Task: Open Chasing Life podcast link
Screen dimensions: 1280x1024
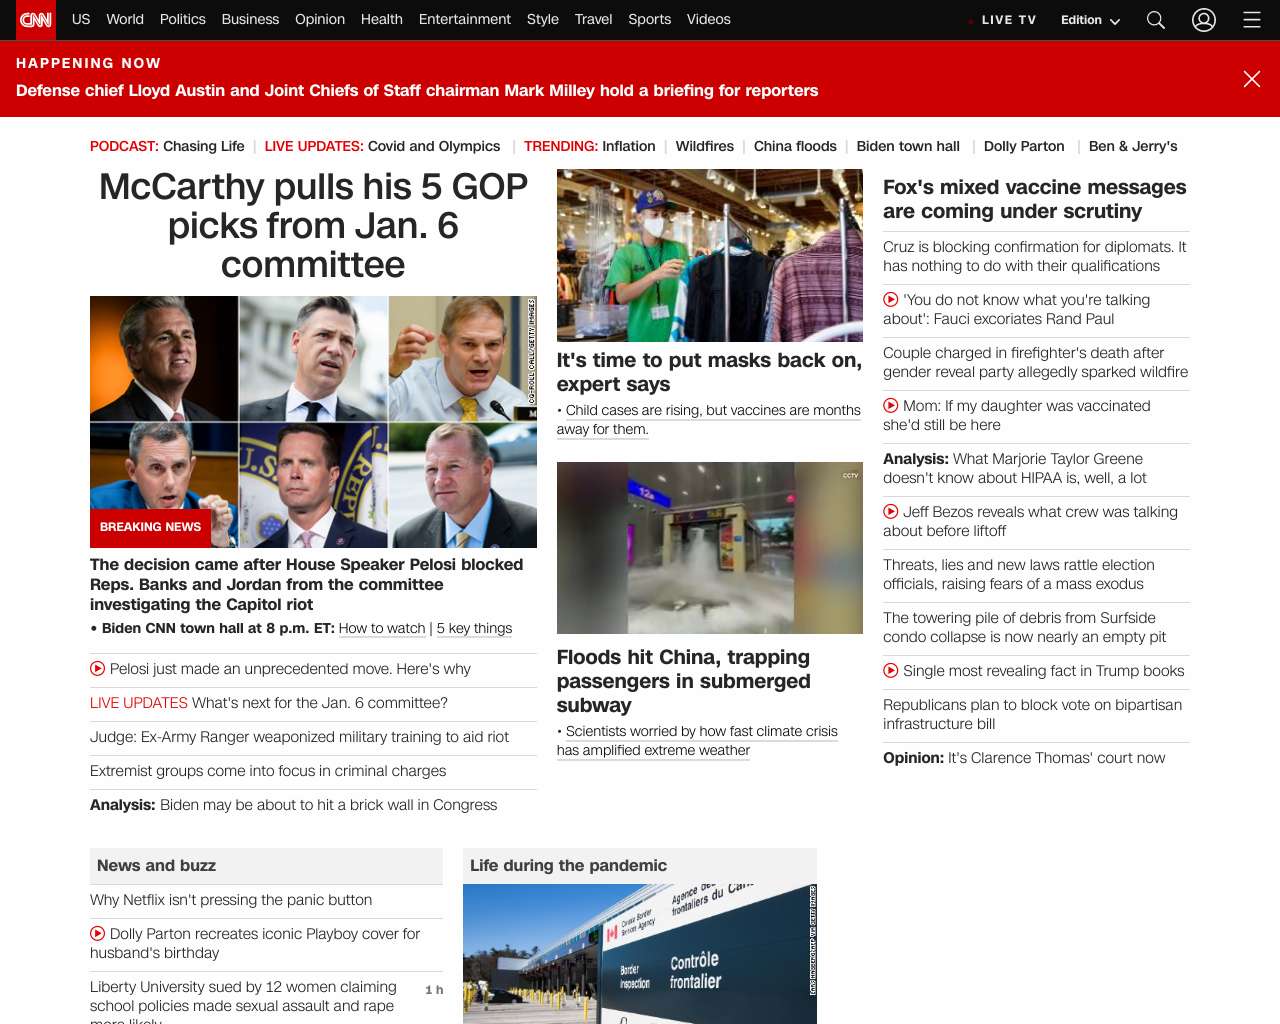Action: (204, 146)
